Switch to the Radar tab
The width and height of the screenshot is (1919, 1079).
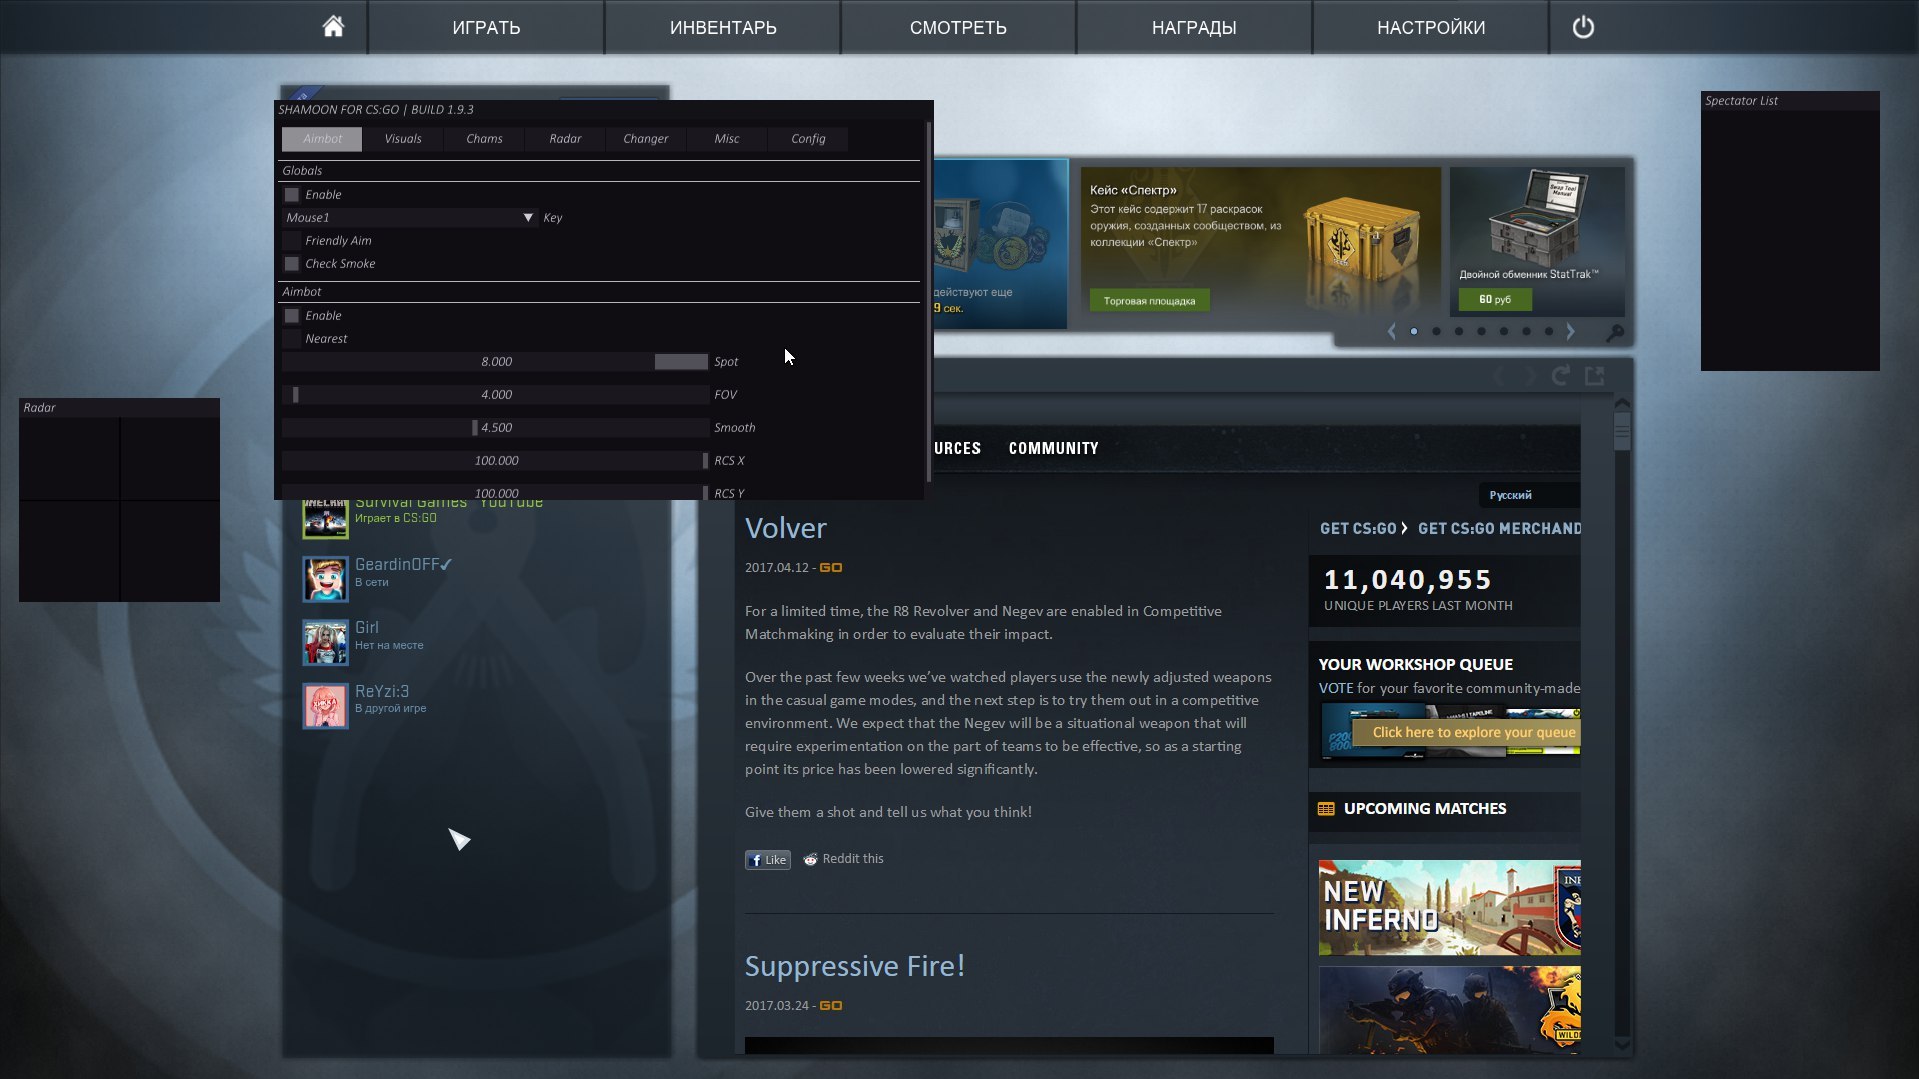pos(565,139)
